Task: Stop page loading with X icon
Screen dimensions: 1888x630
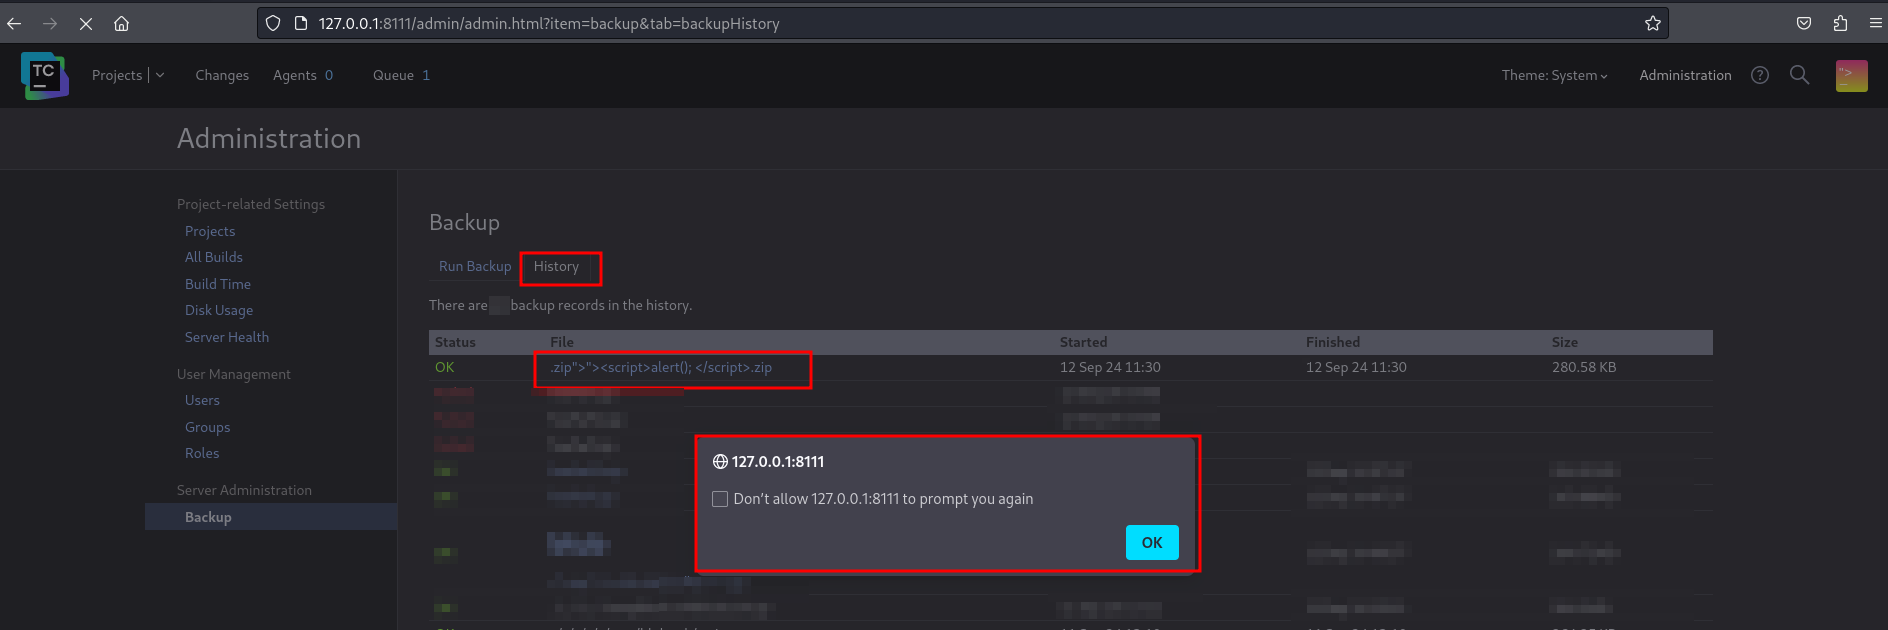Action: pyautogui.click(x=86, y=23)
